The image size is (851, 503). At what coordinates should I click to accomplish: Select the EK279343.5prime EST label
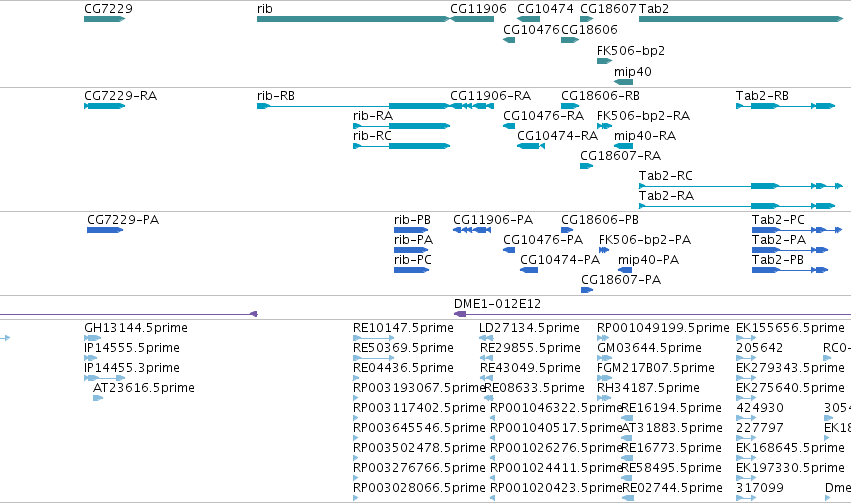coord(790,368)
